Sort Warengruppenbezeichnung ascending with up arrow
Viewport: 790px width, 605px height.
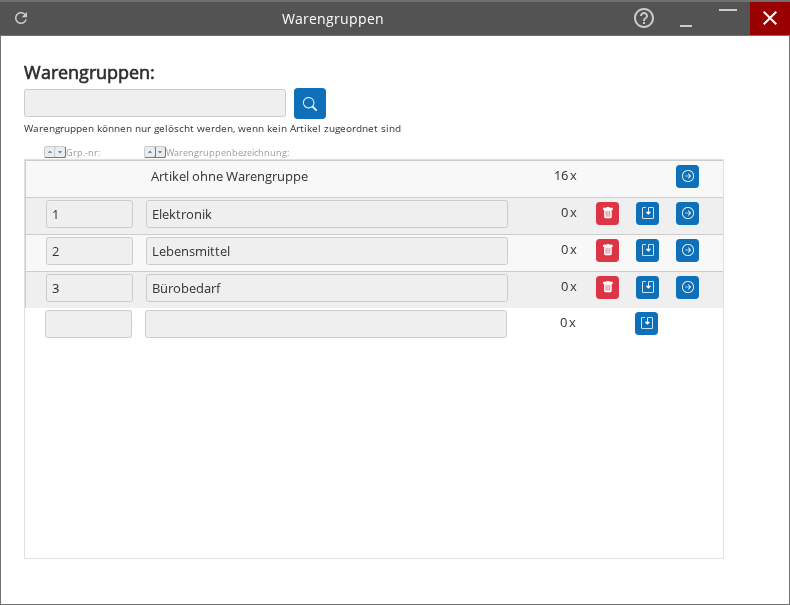coord(150,152)
